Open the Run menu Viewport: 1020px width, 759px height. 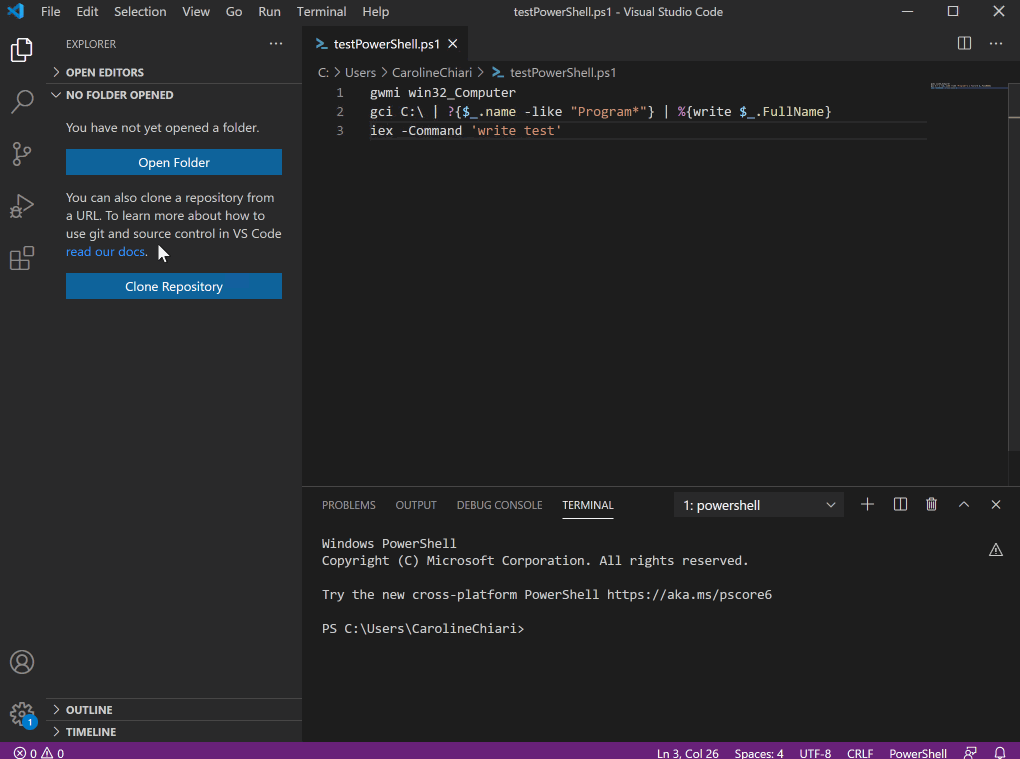pyautogui.click(x=269, y=12)
